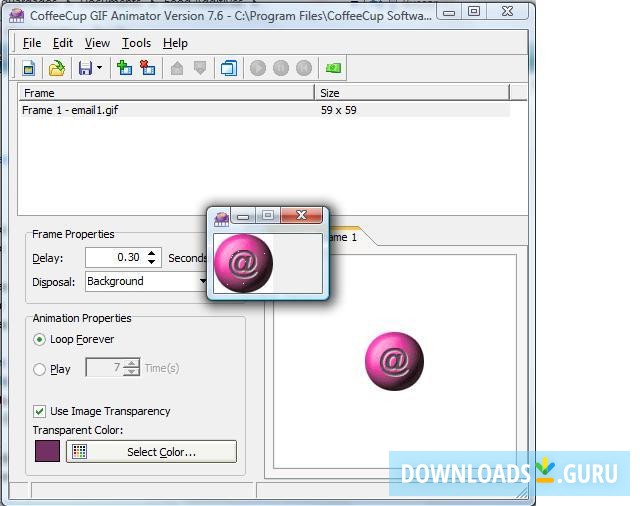The image size is (640, 506).
Task: Click the Frame column header
Action: (167, 93)
